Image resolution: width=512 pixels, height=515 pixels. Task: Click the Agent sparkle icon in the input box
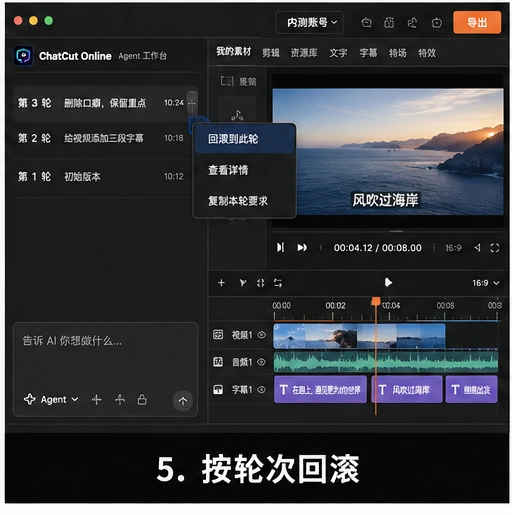(30, 399)
